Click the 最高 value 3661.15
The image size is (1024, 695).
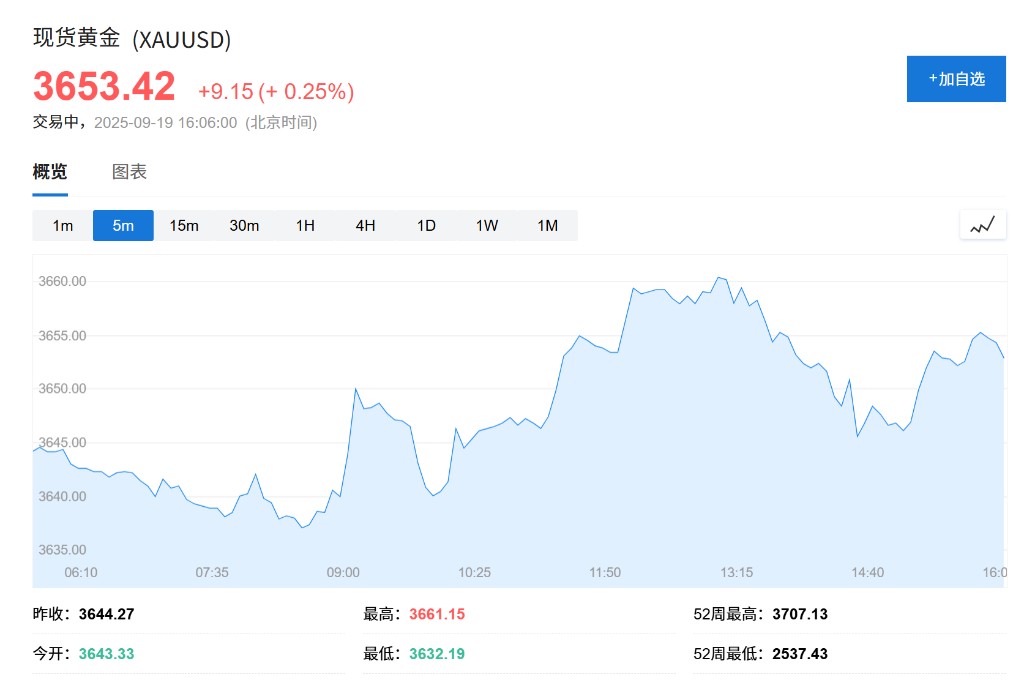(x=437, y=614)
